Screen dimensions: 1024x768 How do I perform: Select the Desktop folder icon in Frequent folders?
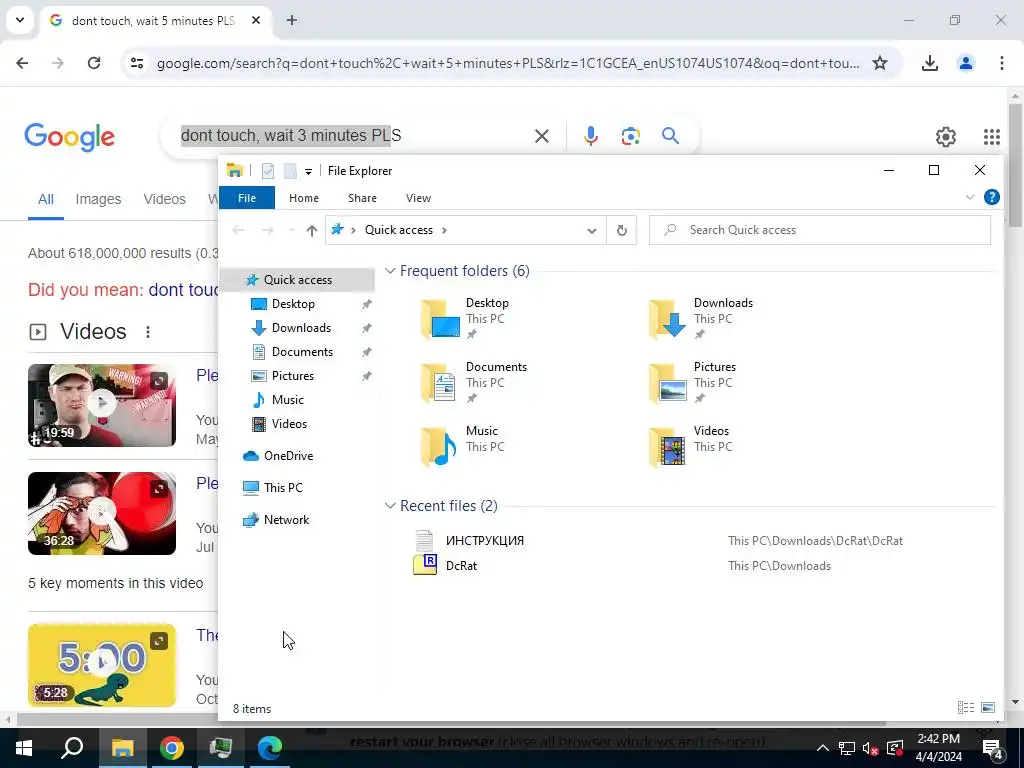[x=440, y=319]
